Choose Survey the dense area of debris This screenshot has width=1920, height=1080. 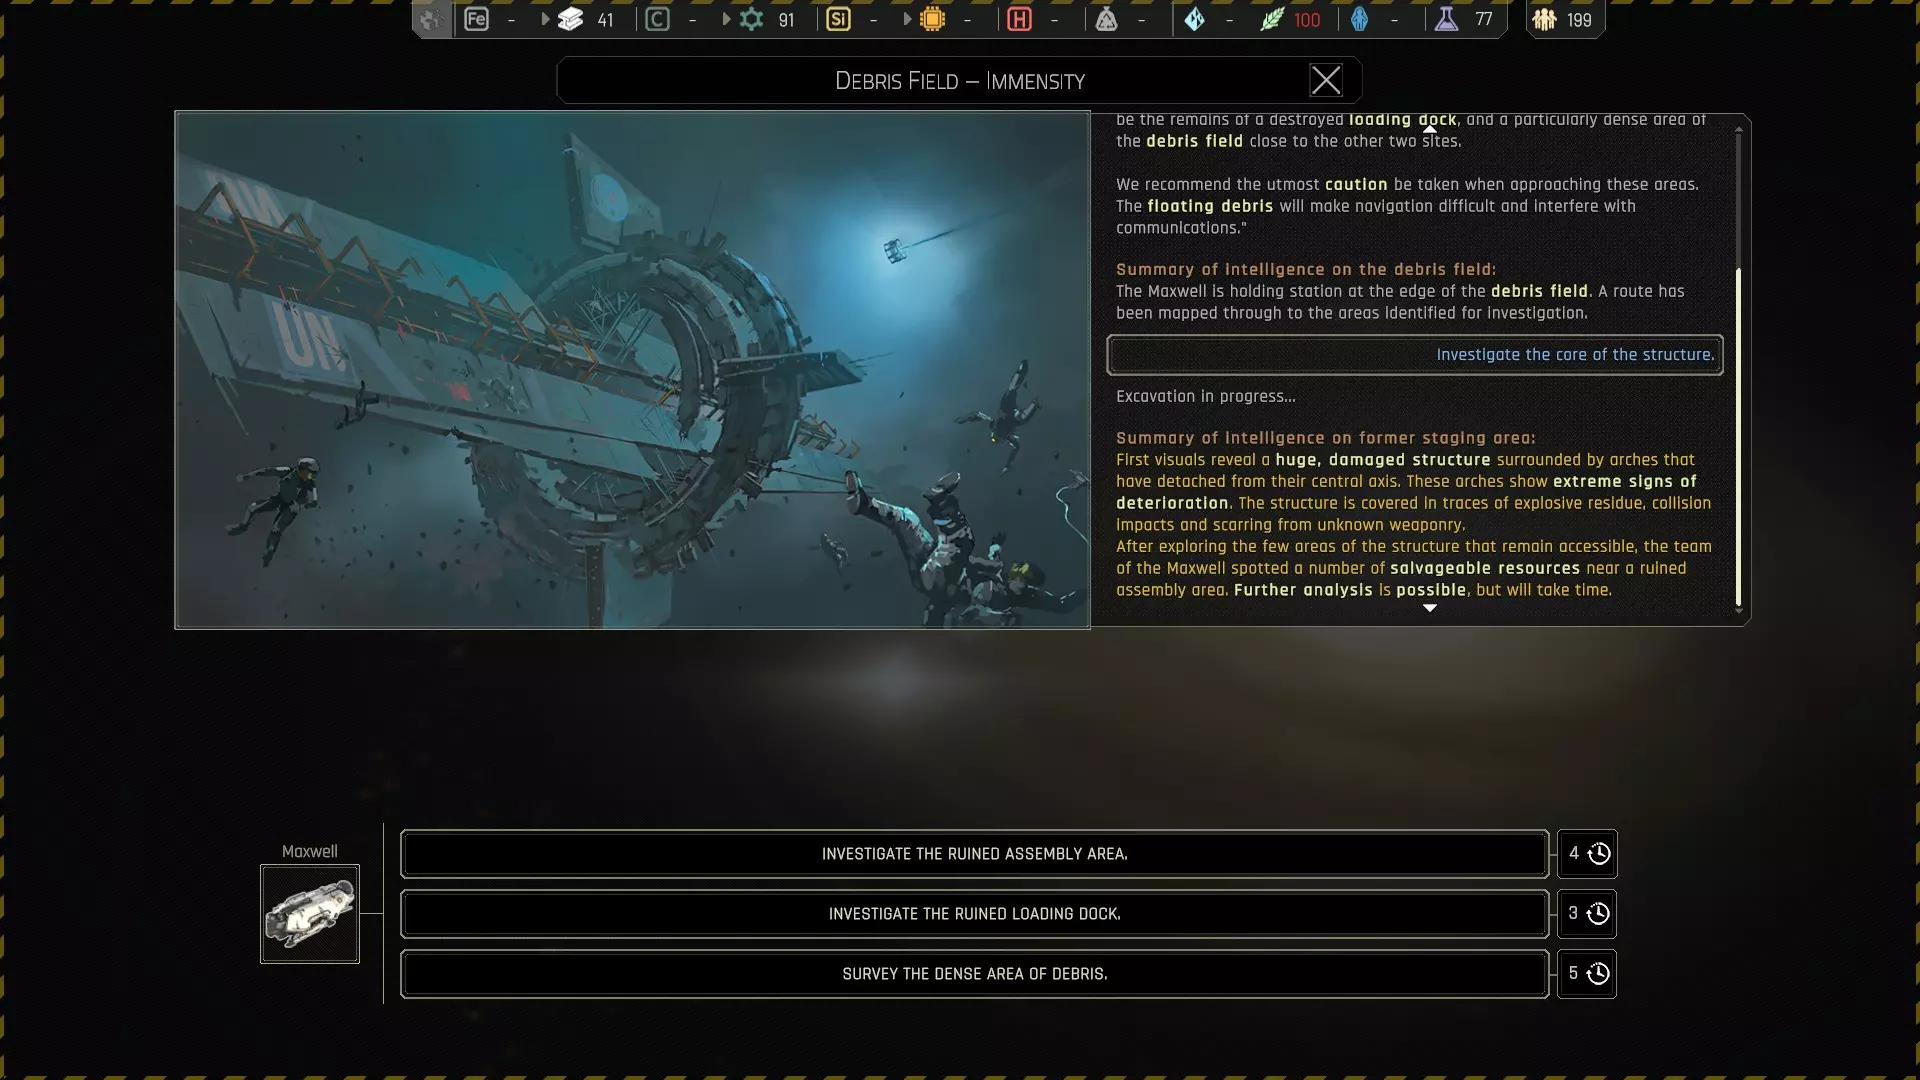pos(974,974)
